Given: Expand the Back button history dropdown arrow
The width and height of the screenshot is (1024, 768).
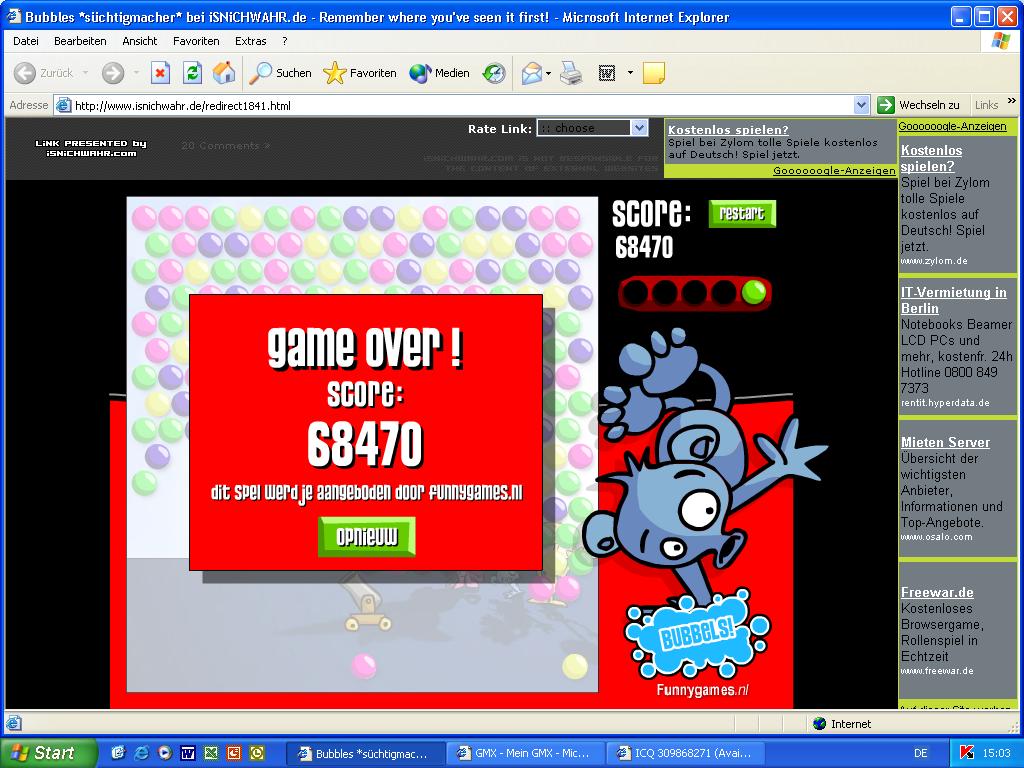Looking at the screenshot, I should 86,72.
